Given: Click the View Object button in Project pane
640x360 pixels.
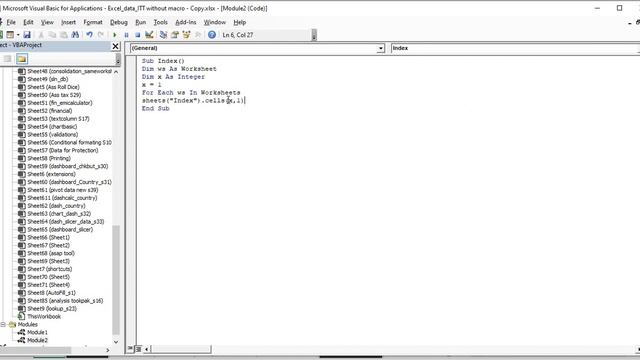Looking at the screenshot, I should [x=7, y=59].
